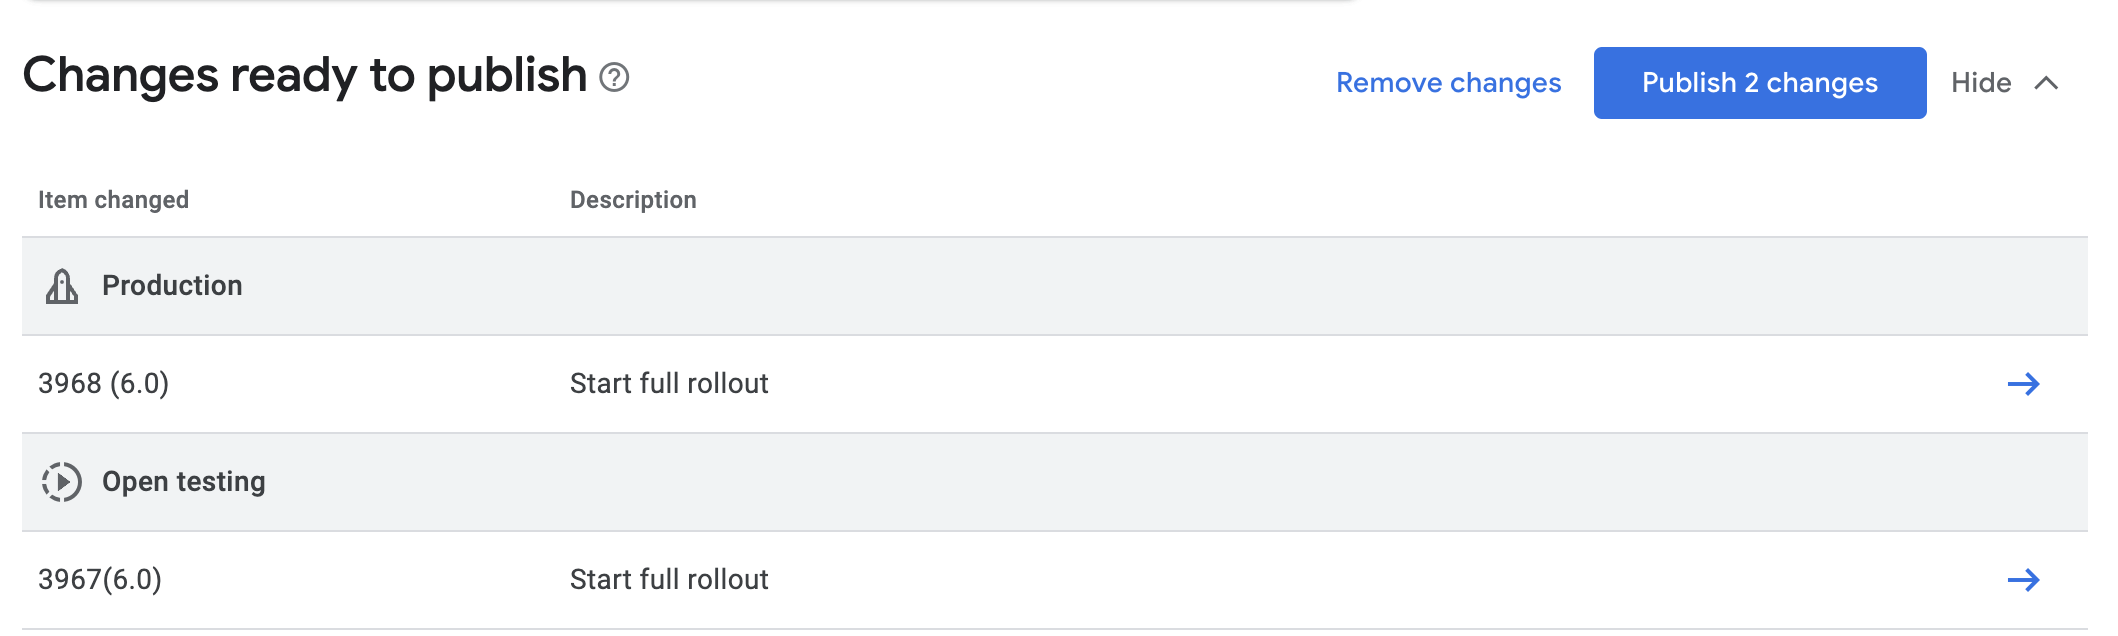Click the 3968 (6.0) release entry
The width and height of the screenshot is (2118, 636).
[104, 384]
